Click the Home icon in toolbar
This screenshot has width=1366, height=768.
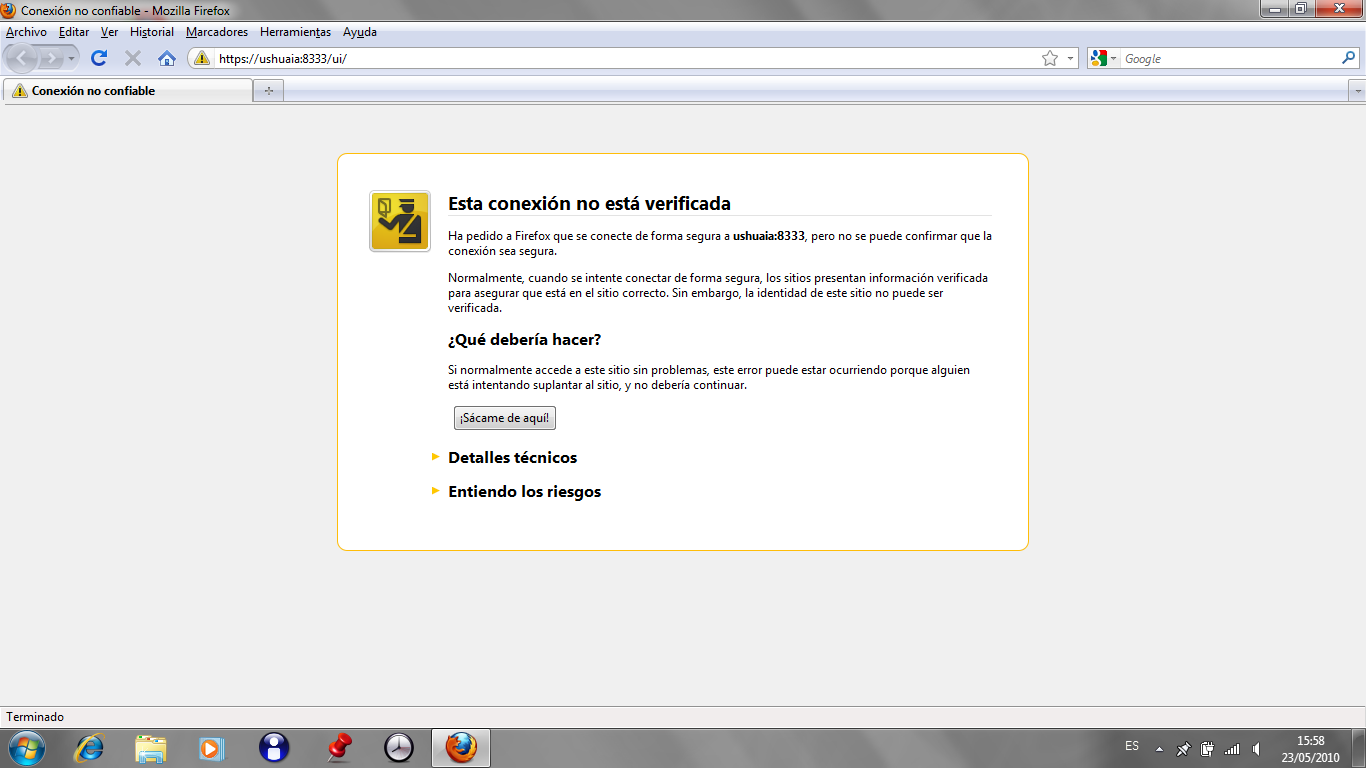tap(167, 58)
